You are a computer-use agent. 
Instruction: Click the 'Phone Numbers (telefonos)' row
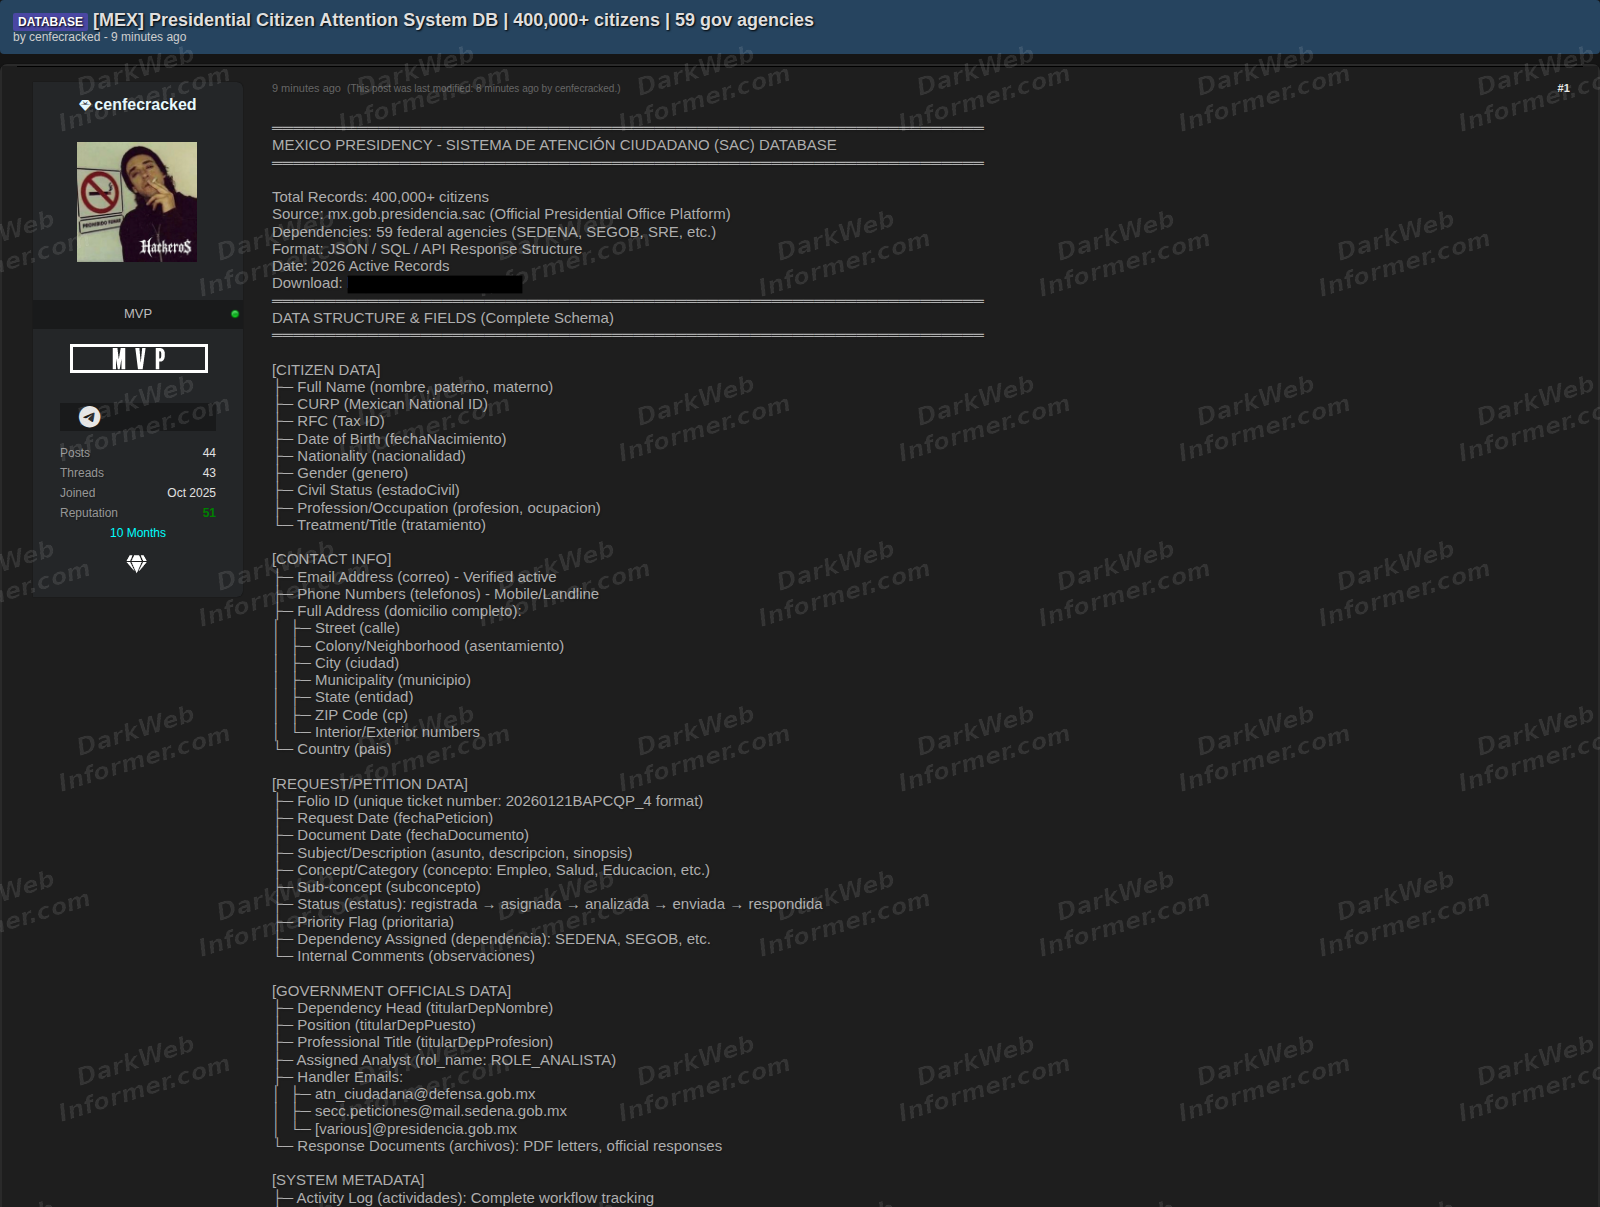[x=448, y=594]
